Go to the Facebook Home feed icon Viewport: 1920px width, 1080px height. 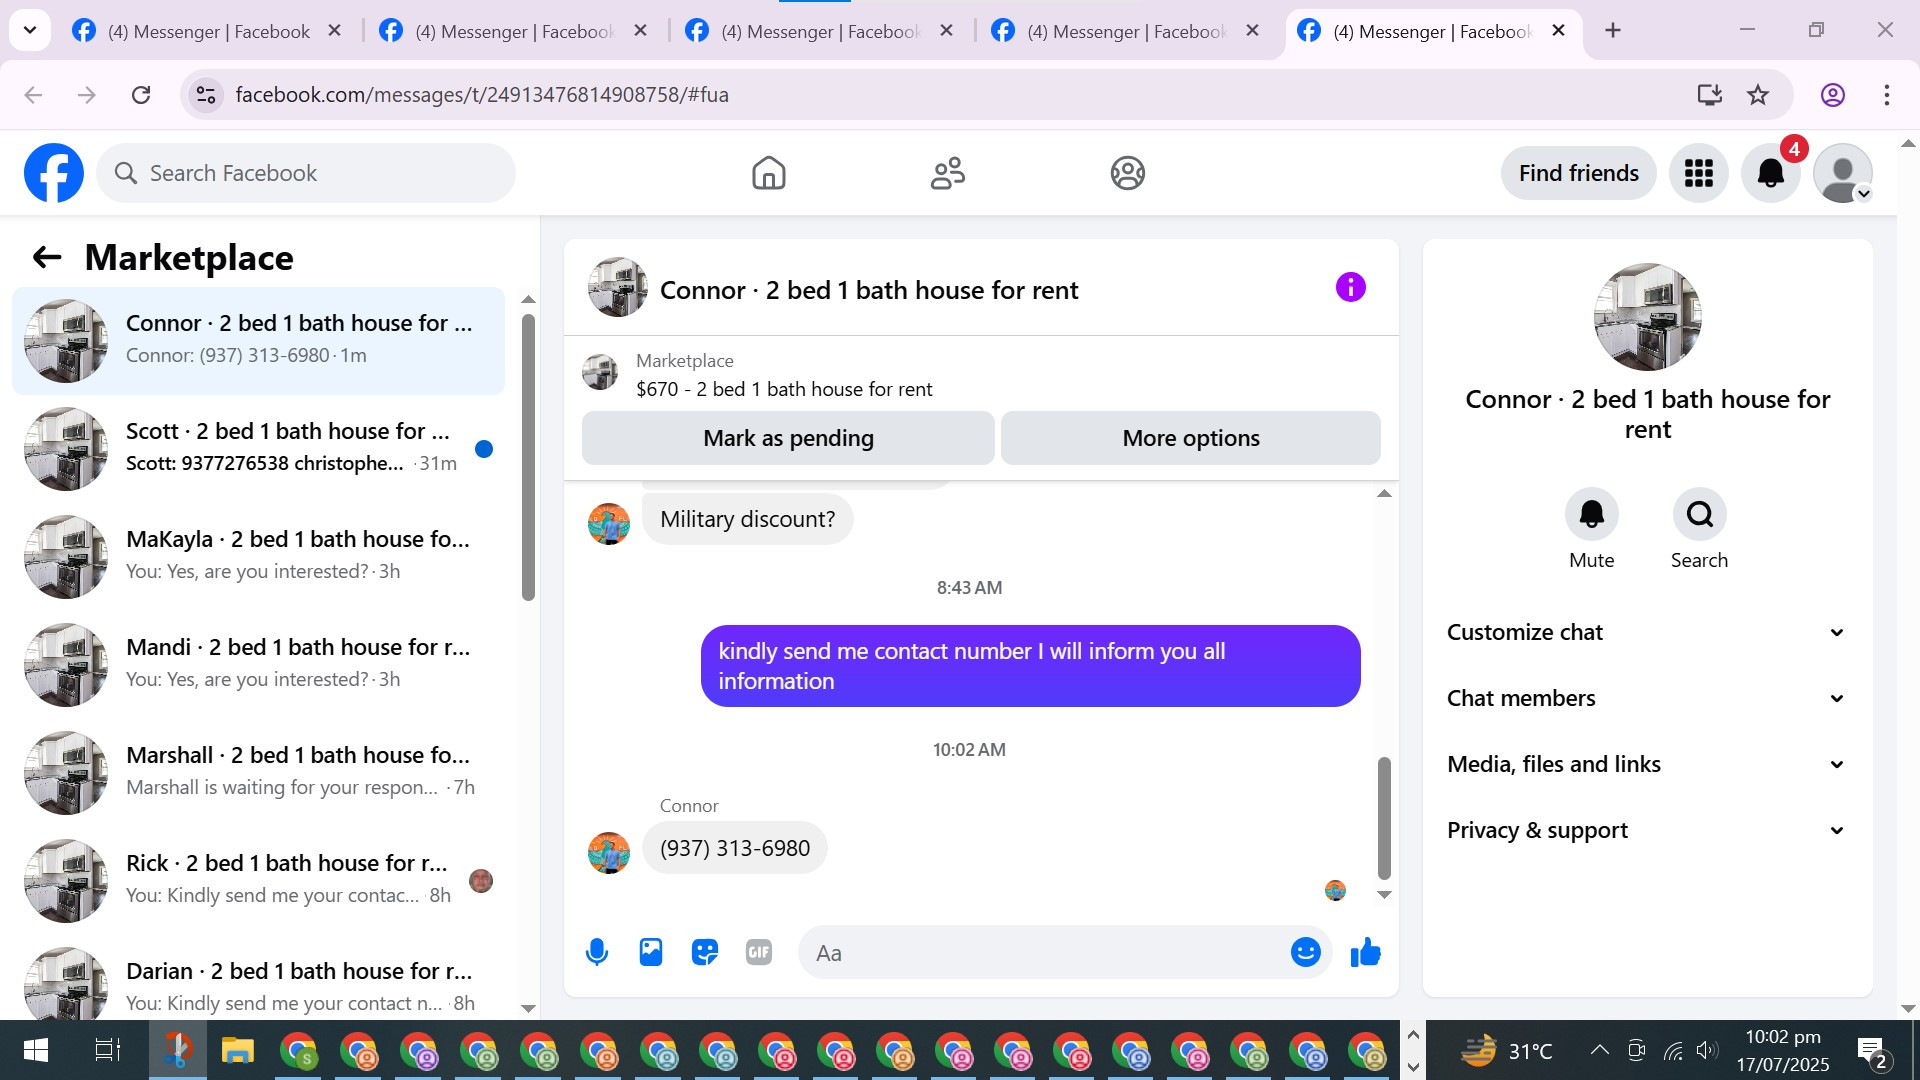pyautogui.click(x=768, y=173)
